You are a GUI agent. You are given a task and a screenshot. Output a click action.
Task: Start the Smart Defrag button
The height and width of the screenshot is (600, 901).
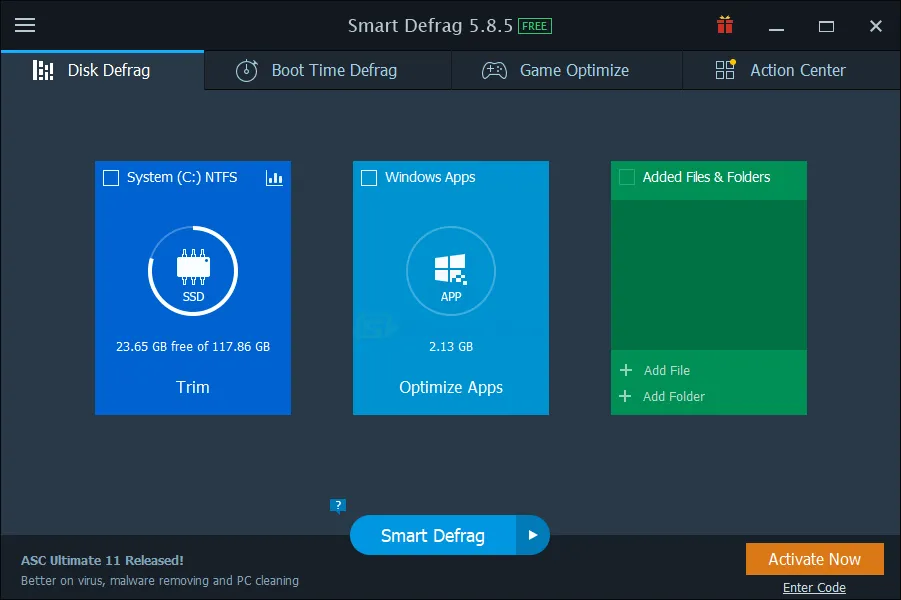tap(433, 535)
